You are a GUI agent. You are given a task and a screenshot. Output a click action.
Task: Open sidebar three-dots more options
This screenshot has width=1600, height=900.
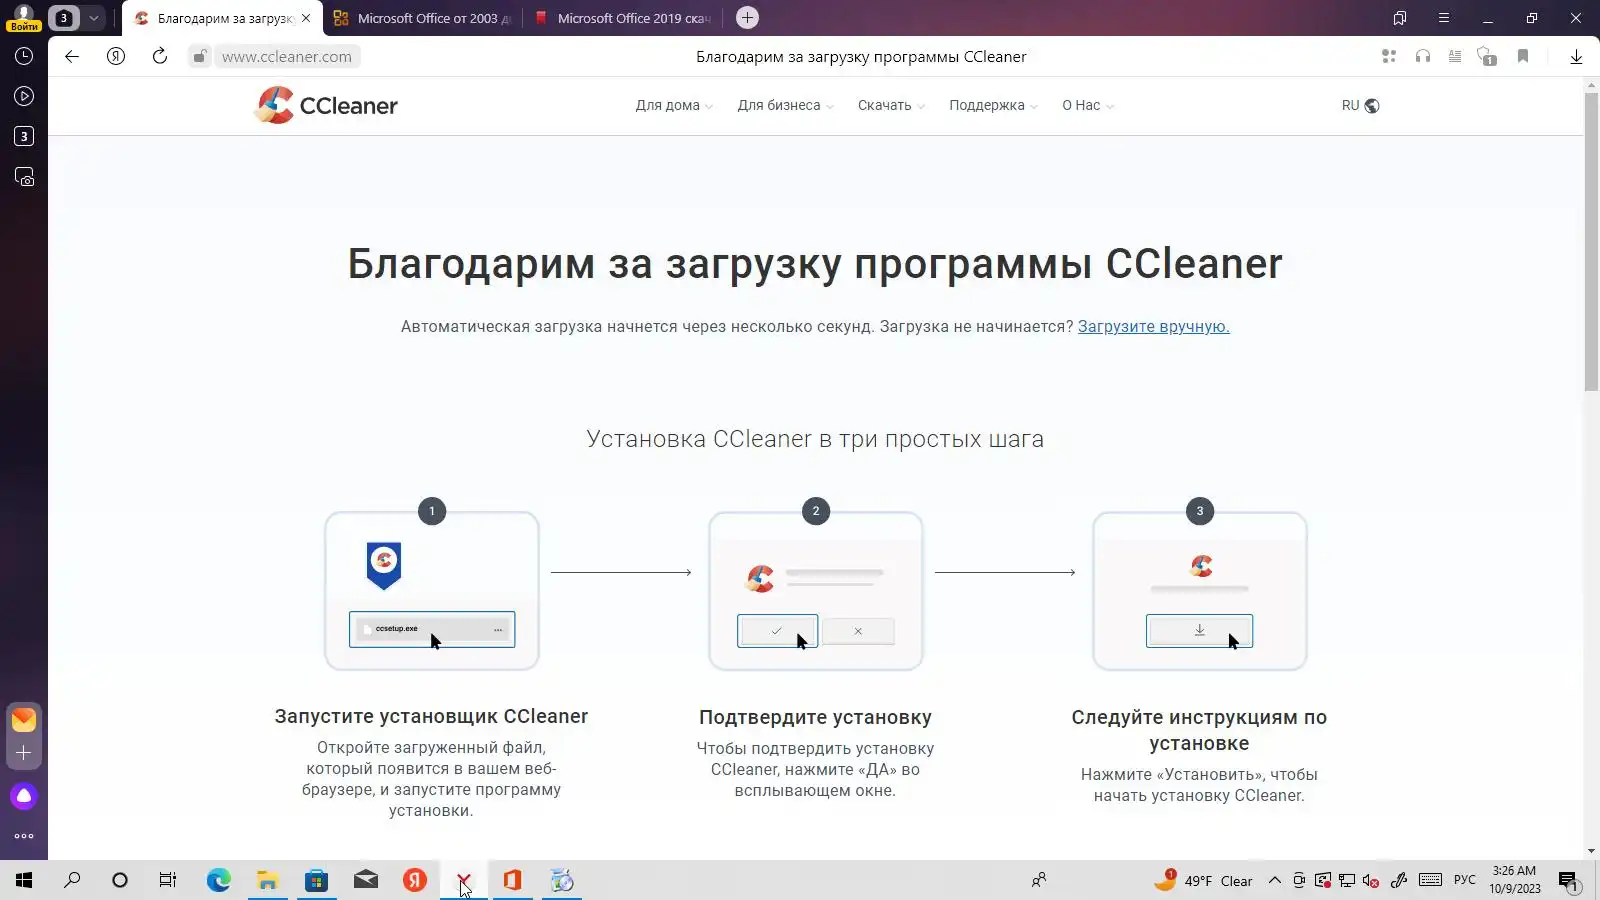tap(24, 836)
